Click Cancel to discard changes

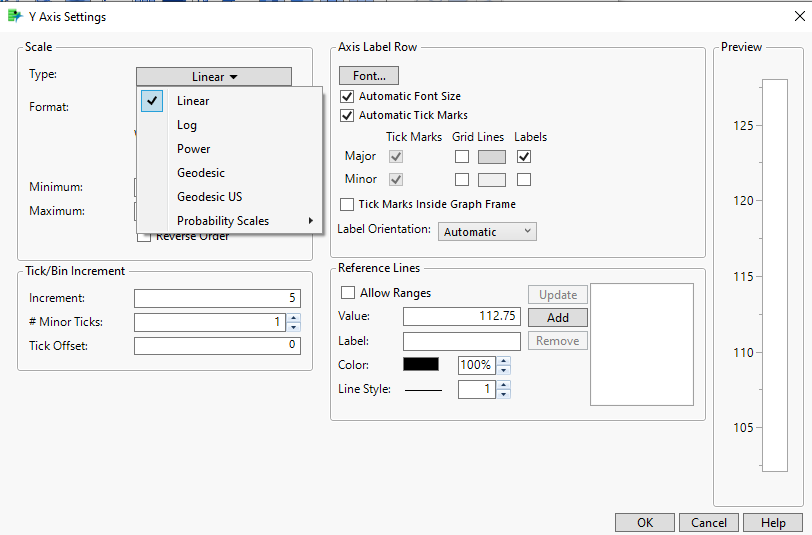pyautogui.click(x=709, y=523)
